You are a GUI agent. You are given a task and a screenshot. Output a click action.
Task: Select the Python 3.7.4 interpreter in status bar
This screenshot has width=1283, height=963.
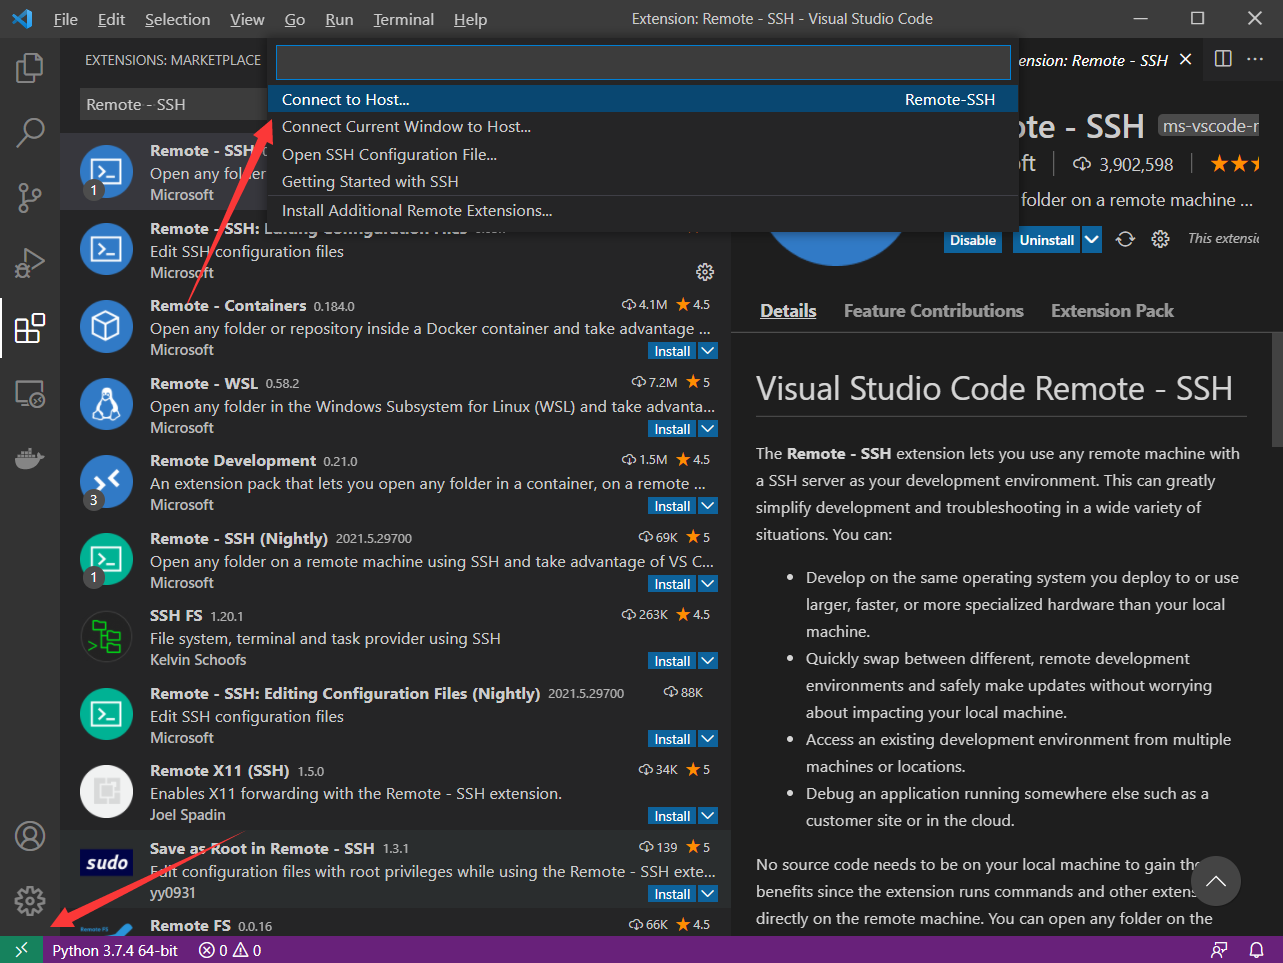(114, 949)
